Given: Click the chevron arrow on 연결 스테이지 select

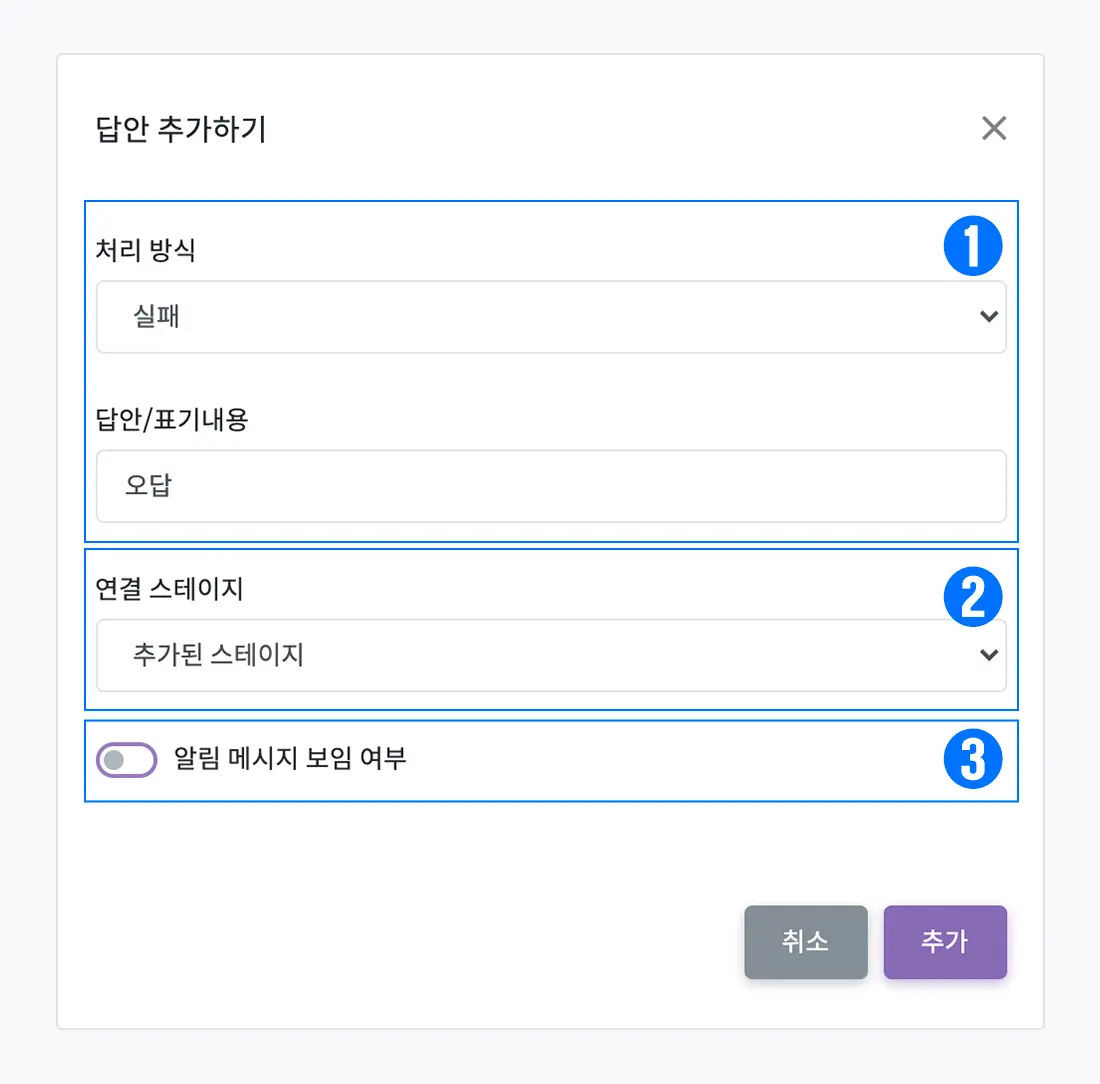Looking at the screenshot, I should [x=988, y=655].
